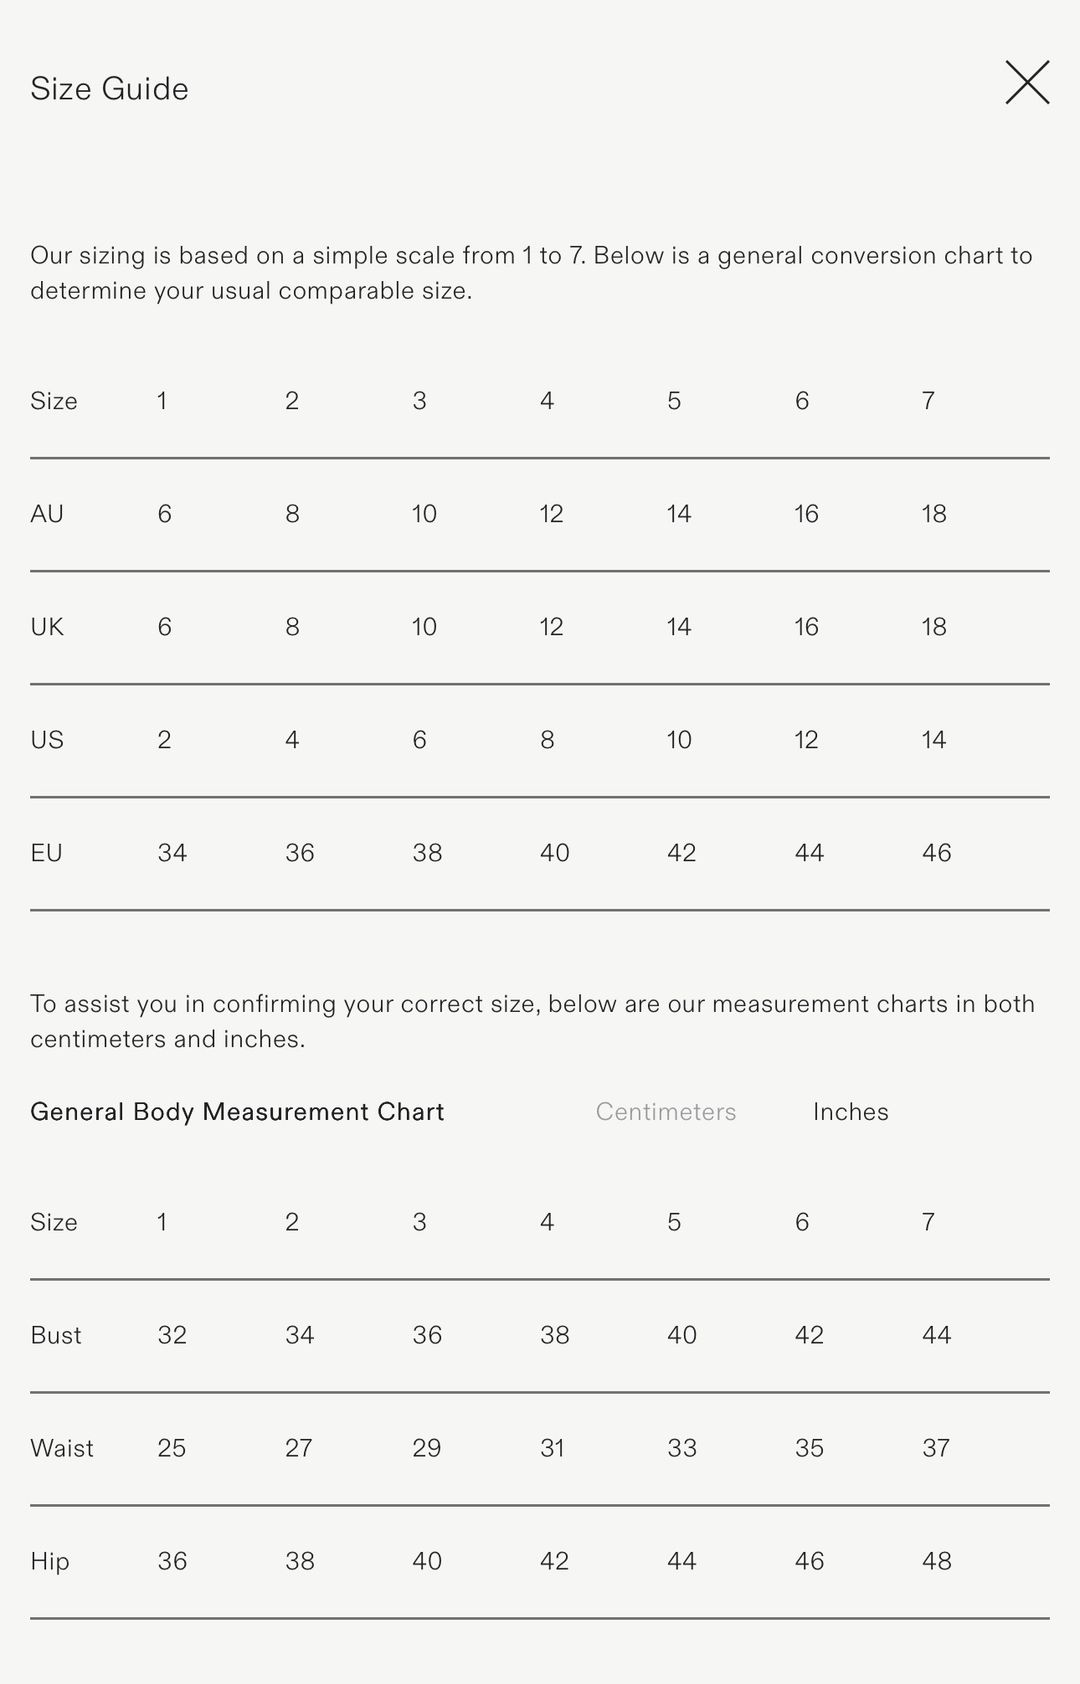Click Hip measurement 48 for size 7
Viewport: 1080px width, 1684px height.
[x=937, y=1561]
